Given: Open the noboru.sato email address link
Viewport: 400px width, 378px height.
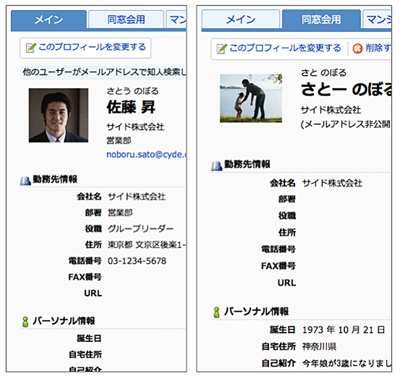Looking at the screenshot, I should (x=146, y=155).
